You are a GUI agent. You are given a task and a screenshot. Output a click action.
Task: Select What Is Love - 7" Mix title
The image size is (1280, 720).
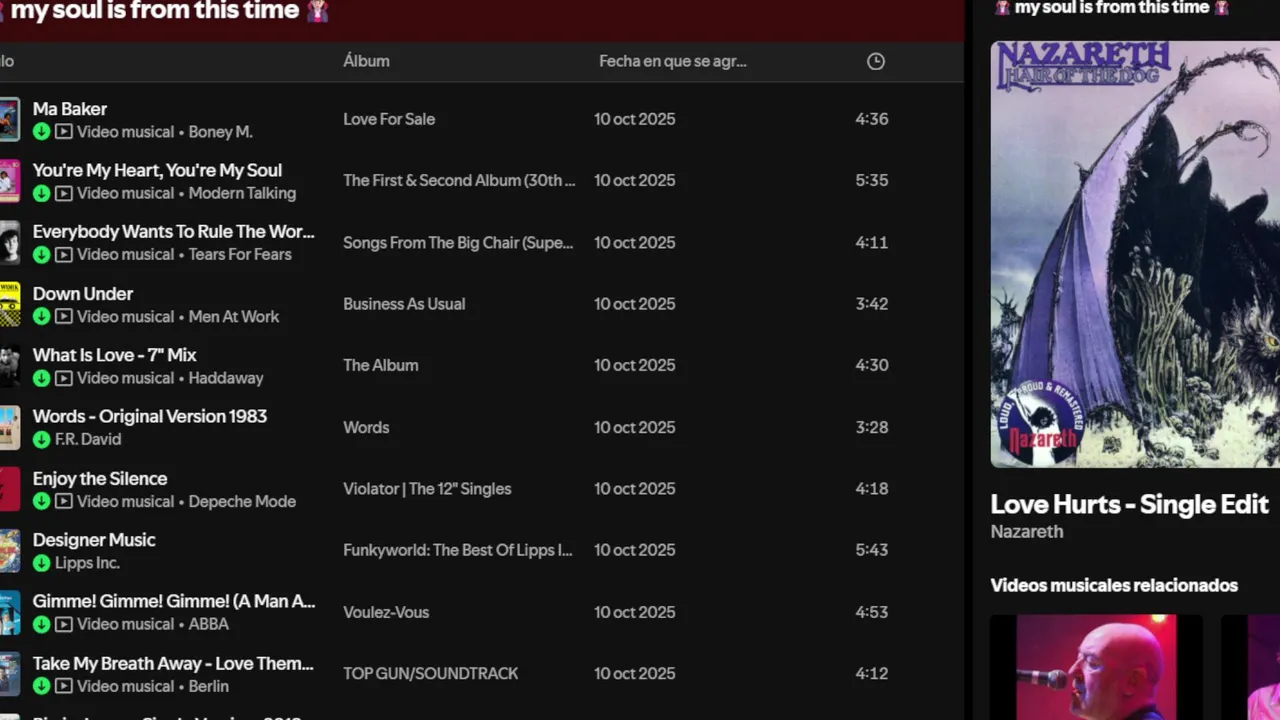pyautogui.click(x=115, y=355)
